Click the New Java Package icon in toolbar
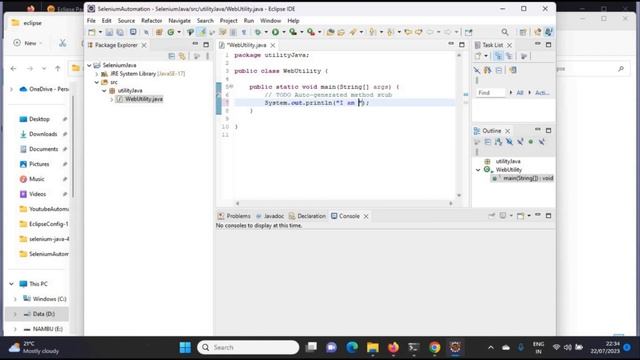640x360 pixels. [x=159, y=32]
